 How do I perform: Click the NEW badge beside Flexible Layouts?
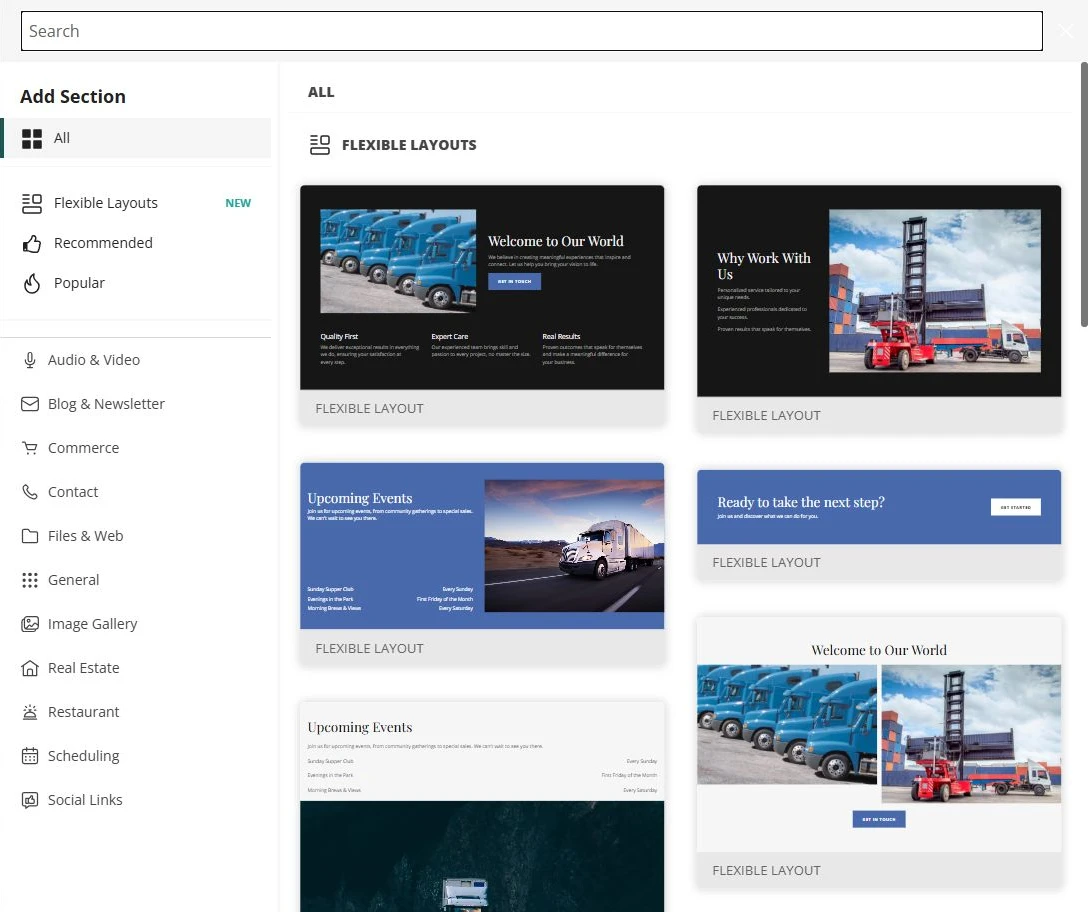pyautogui.click(x=238, y=203)
